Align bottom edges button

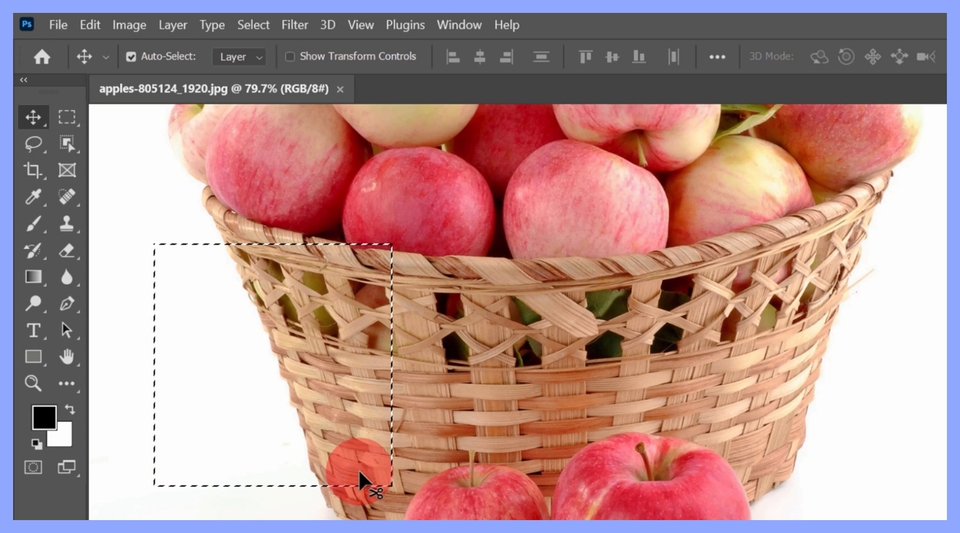(639, 57)
